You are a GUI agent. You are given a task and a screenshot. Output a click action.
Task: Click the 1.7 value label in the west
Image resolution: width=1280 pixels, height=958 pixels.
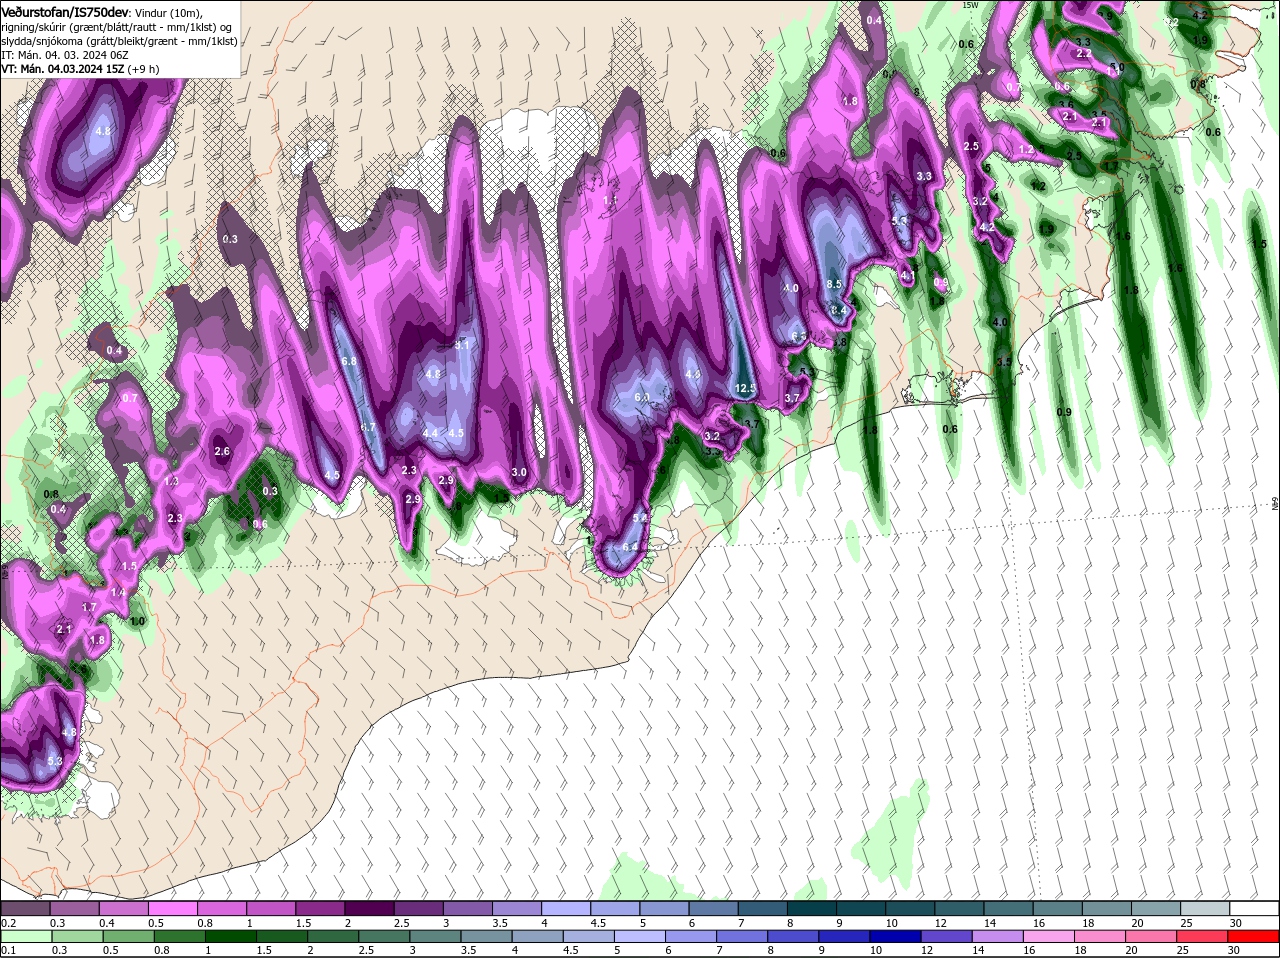click(89, 607)
